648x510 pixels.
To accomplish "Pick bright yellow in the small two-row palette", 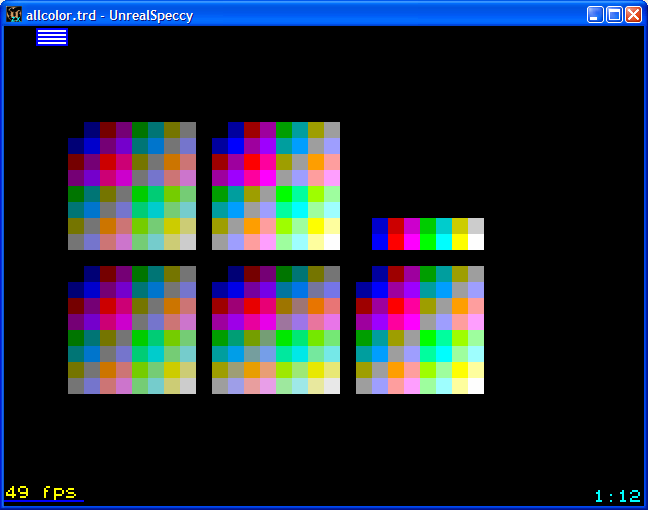I will pyautogui.click(x=460, y=242).
